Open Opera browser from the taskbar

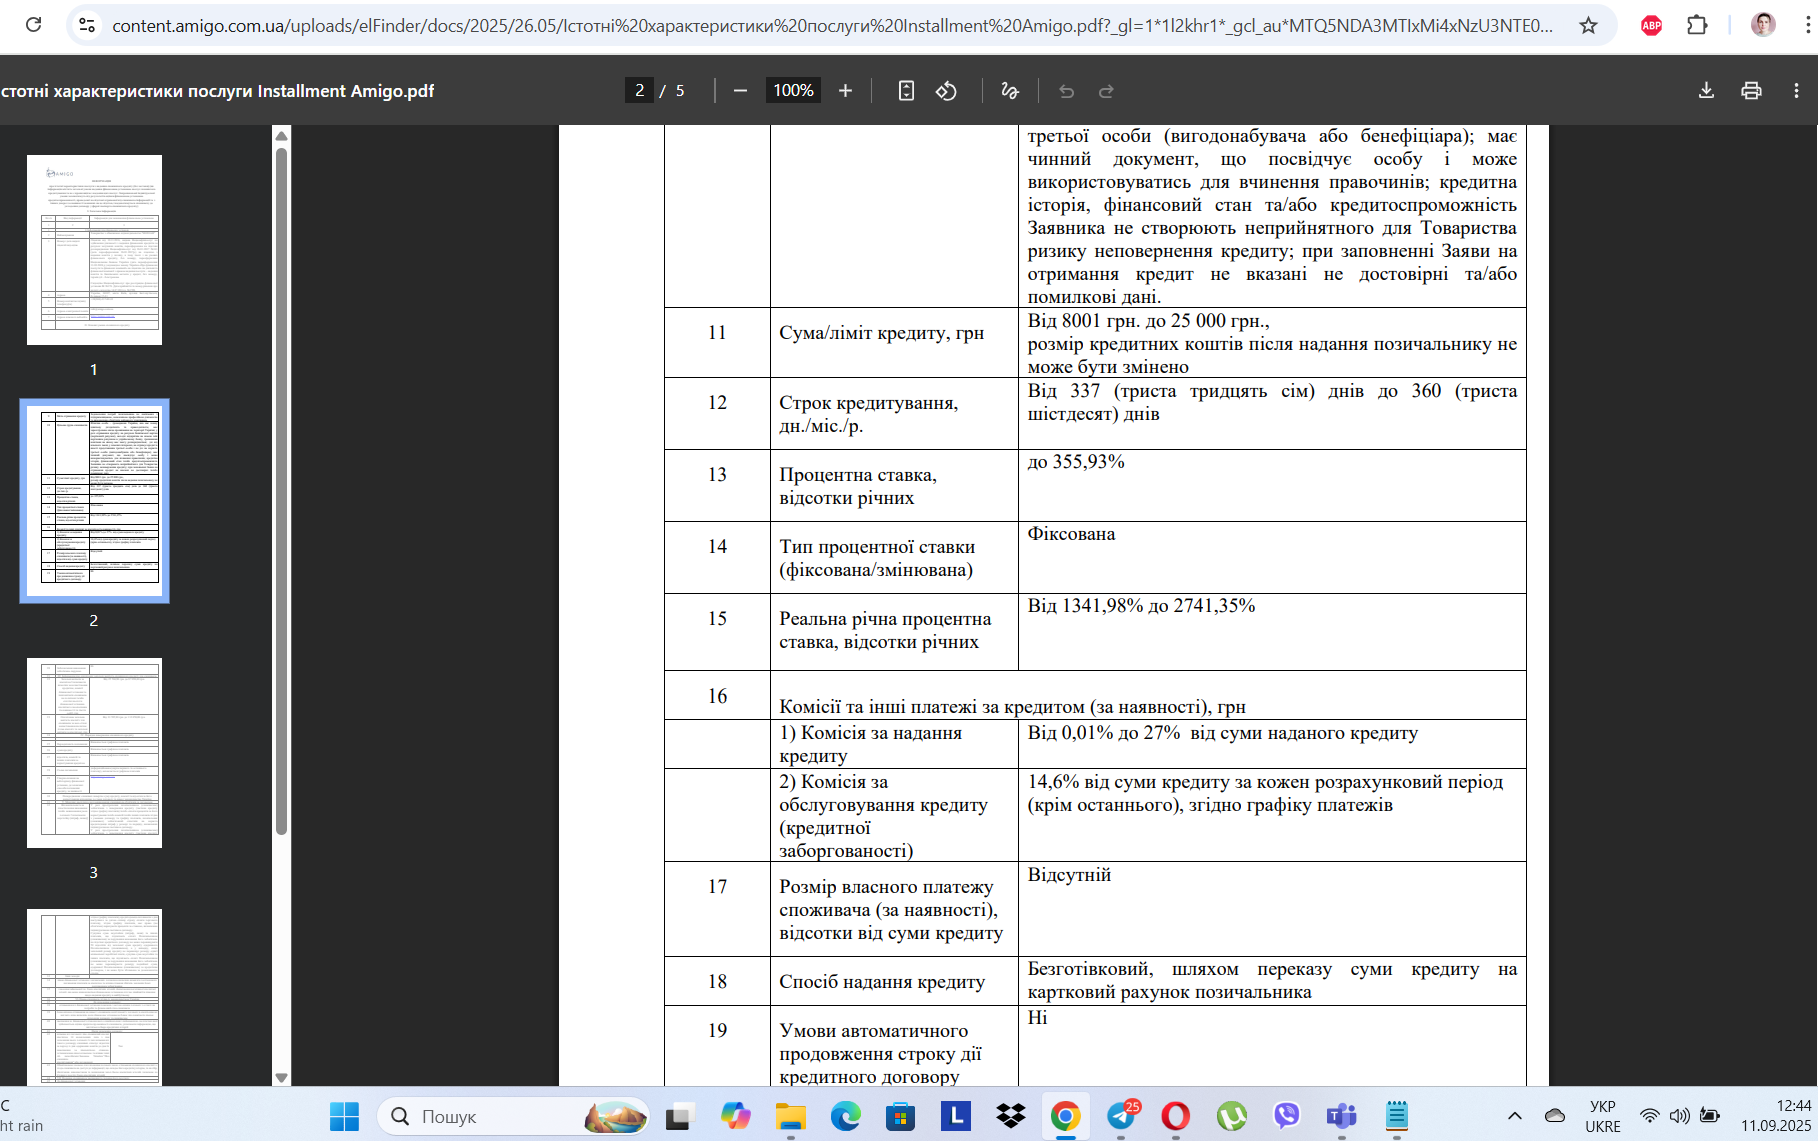pos(1176,1116)
